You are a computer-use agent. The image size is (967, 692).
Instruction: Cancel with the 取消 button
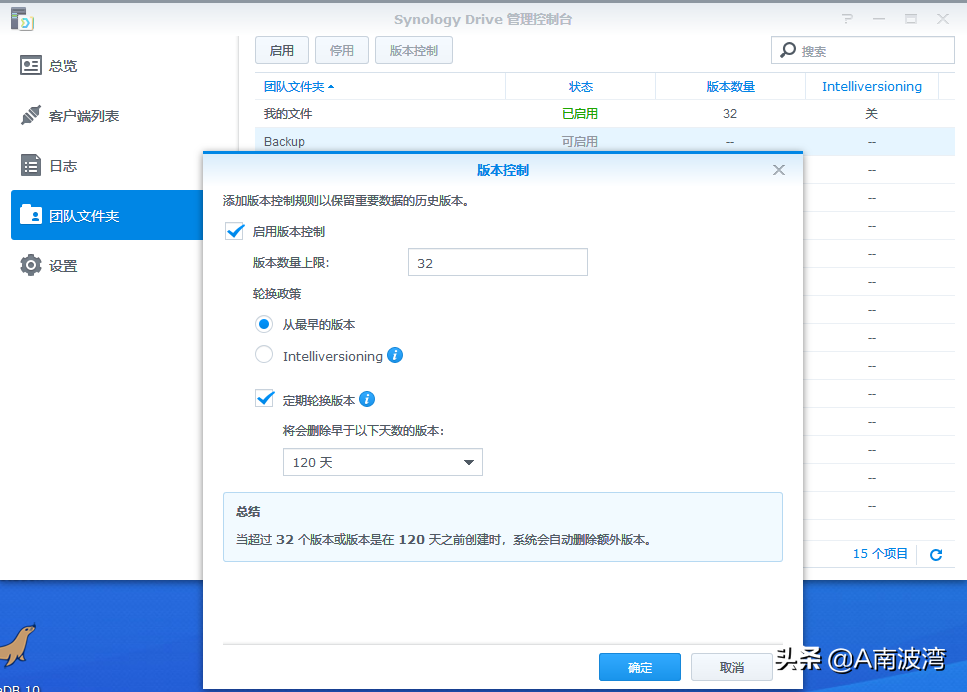click(731, 667)
